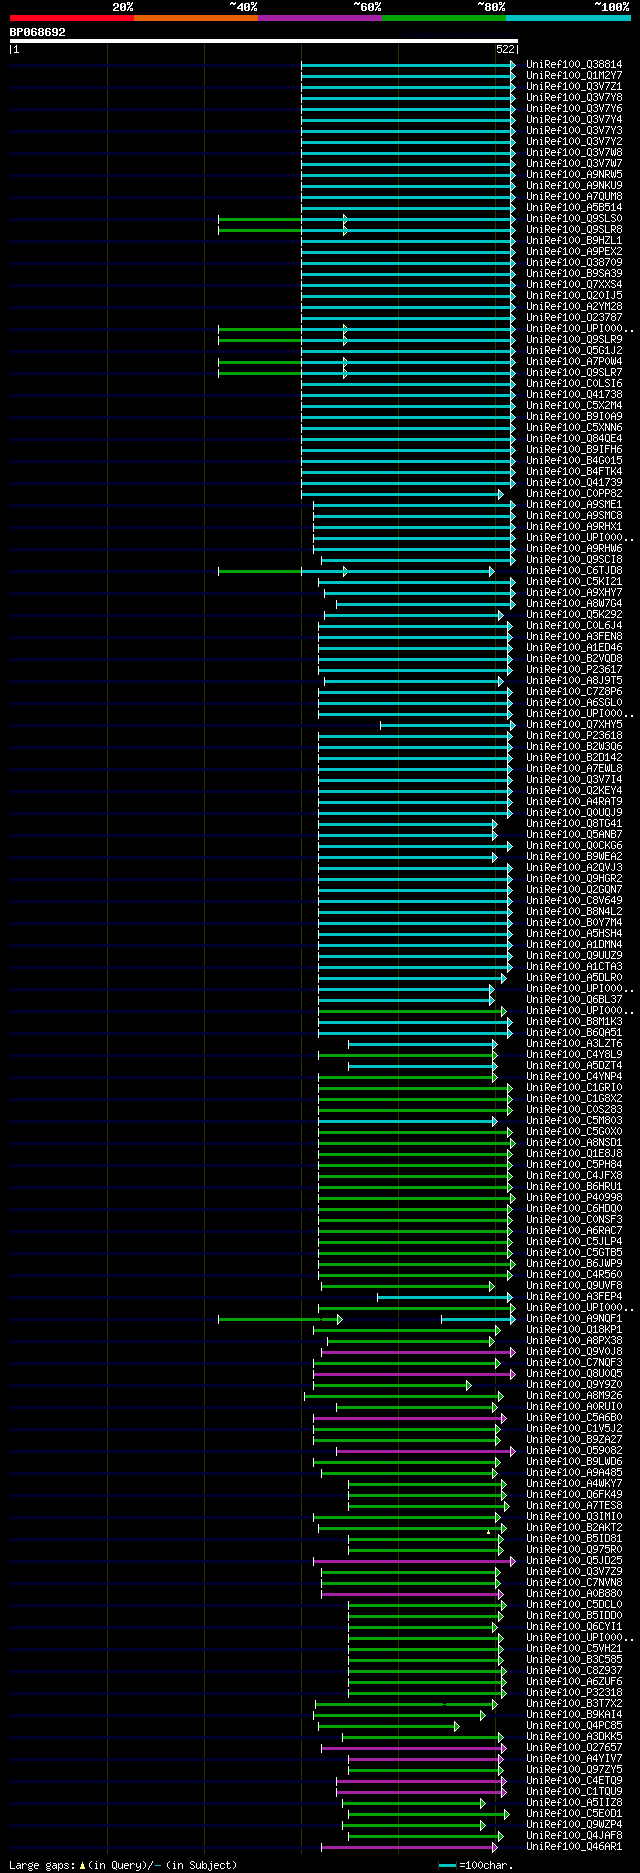Select UniRef100_Q5K292 hit name
This screenshot has height=1873, width=640.
574,615
